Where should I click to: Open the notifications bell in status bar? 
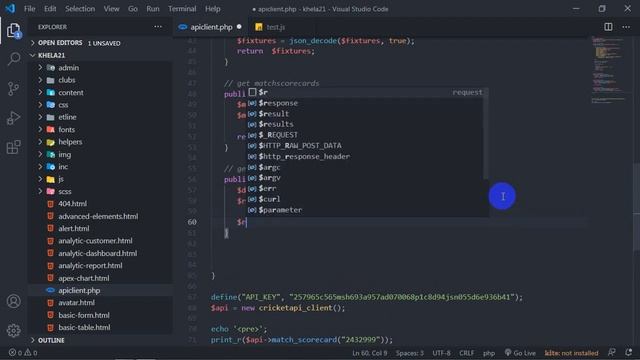point(629,353)
